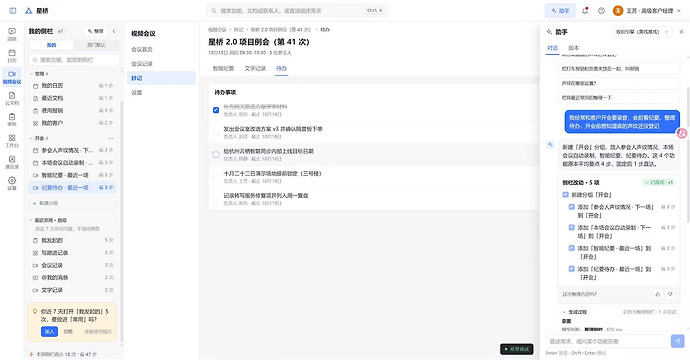
Task: Click the green status button at bottom
Action: point(517,349)
